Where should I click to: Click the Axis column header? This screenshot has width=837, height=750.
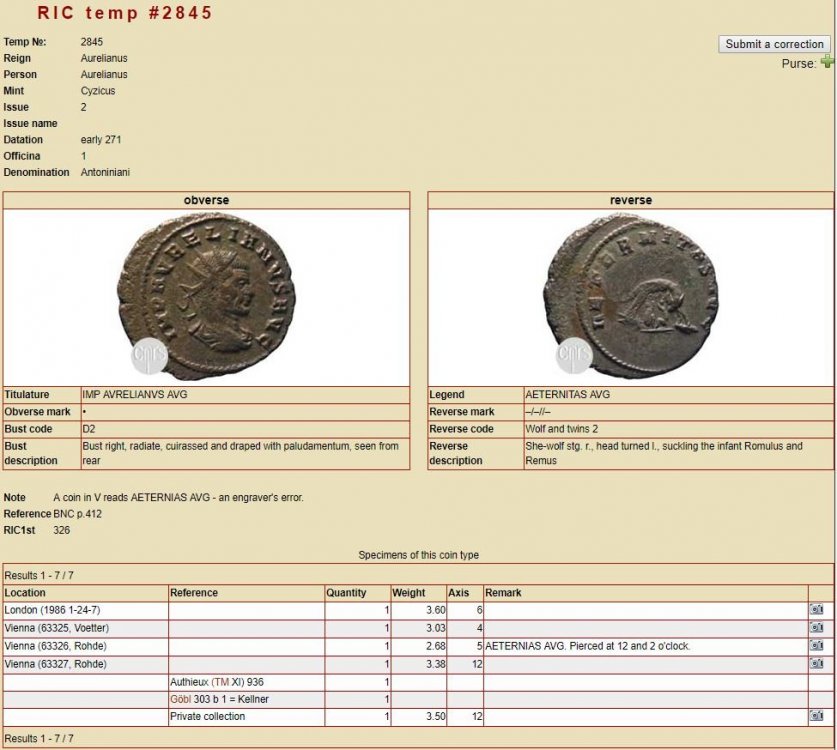coord(458,593)
